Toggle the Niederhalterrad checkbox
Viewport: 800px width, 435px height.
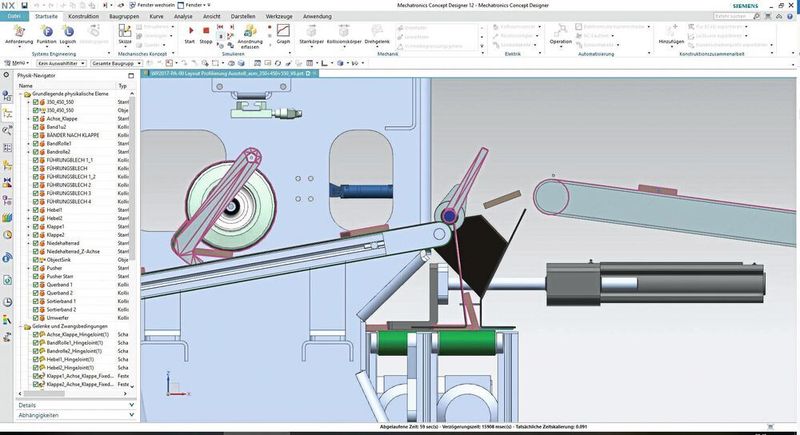point(36,243)
